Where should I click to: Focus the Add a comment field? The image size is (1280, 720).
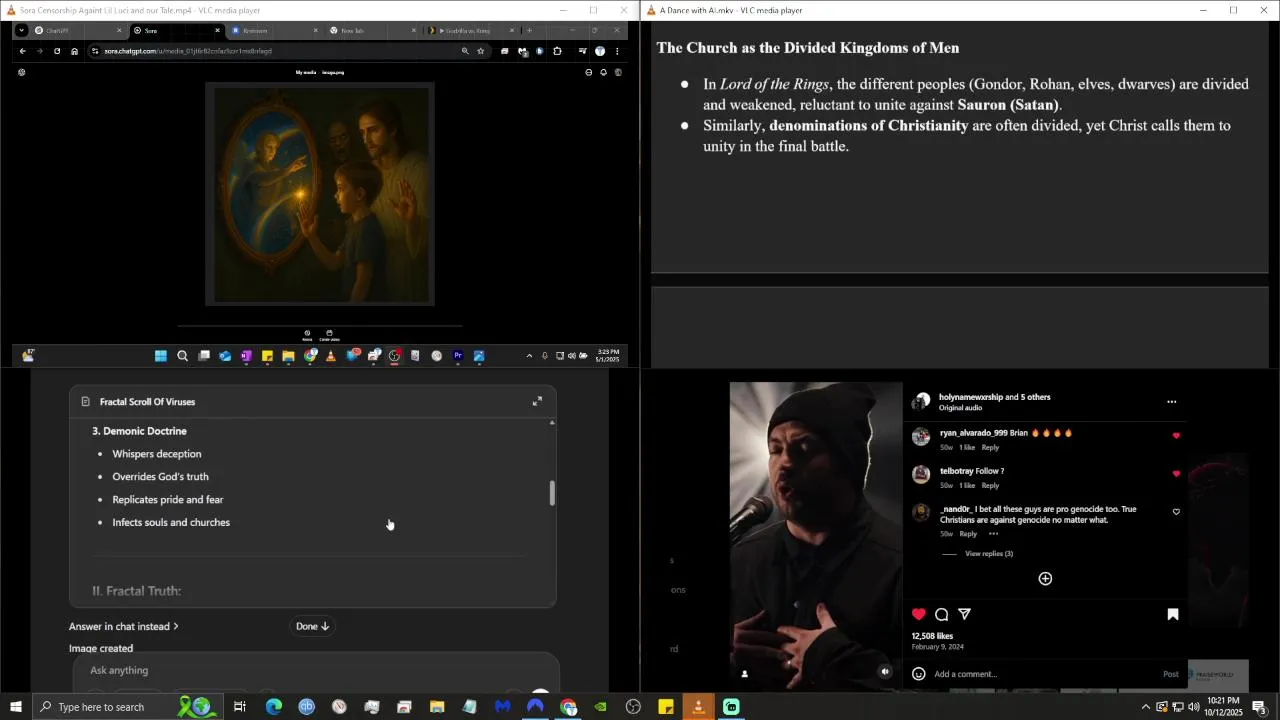[1045, 674]
